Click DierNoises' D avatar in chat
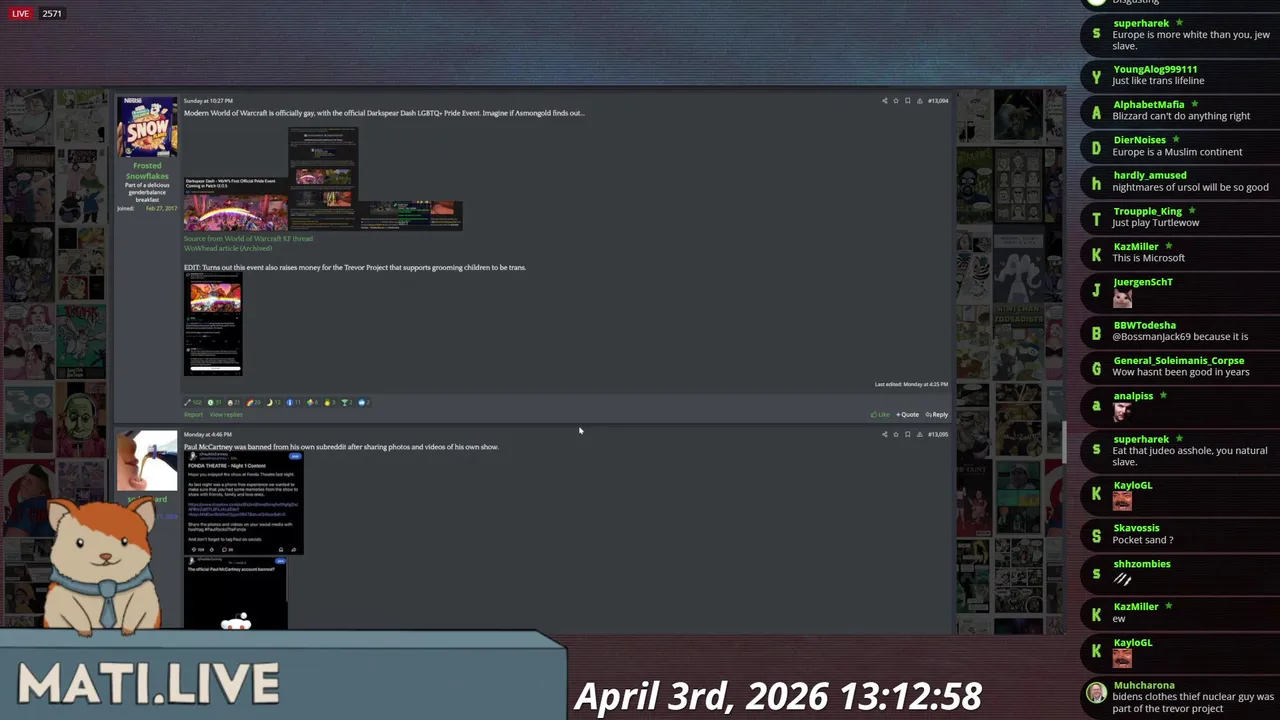1280x720 pixels. (x=1096, y=148)
